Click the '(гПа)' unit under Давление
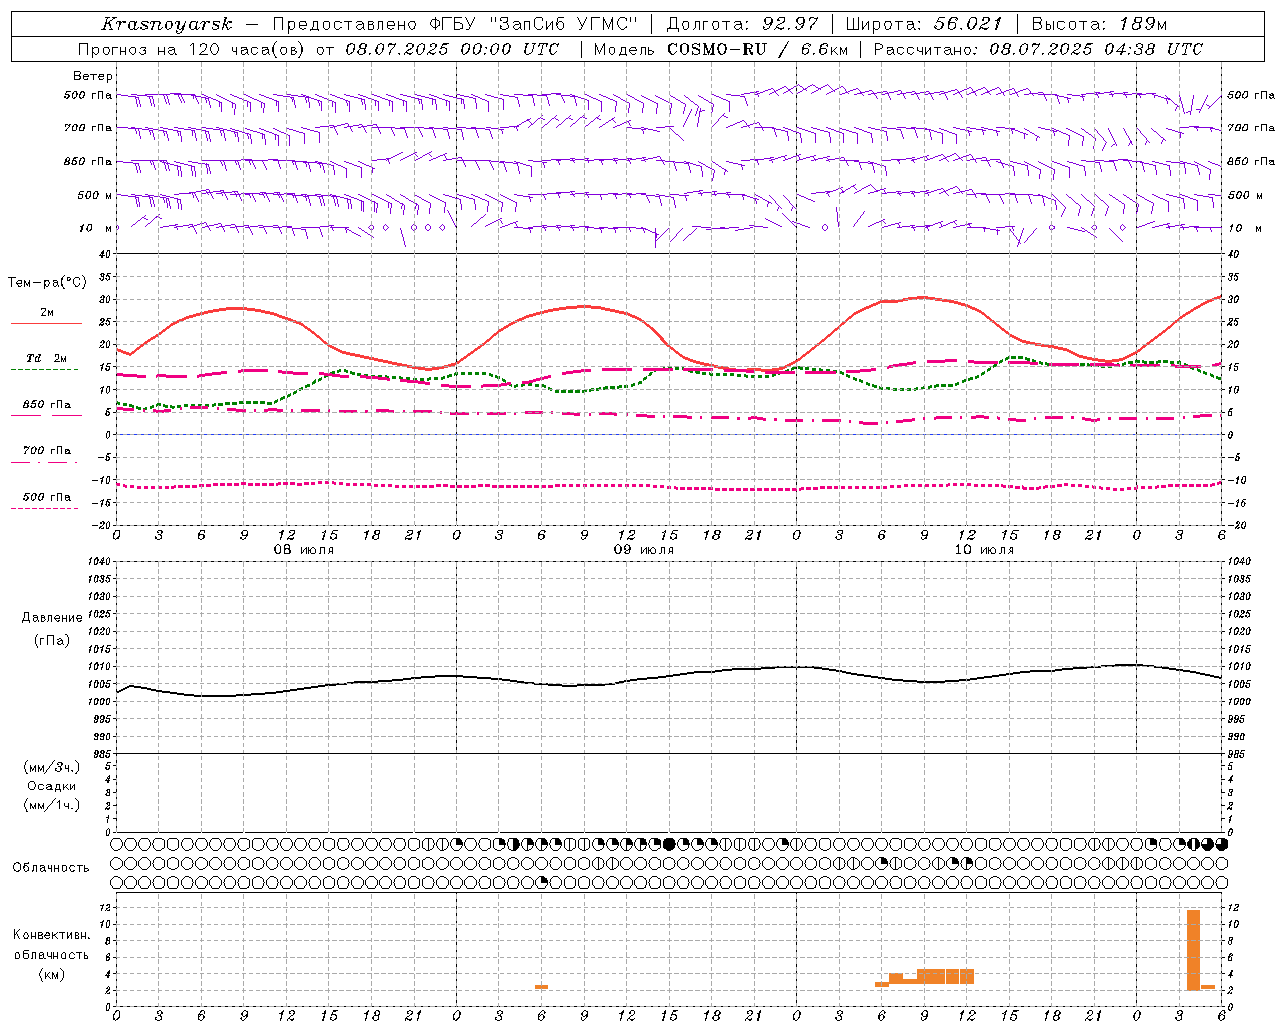The width and height of the screenshot is (1280, 1024). (x=52, y=640)
